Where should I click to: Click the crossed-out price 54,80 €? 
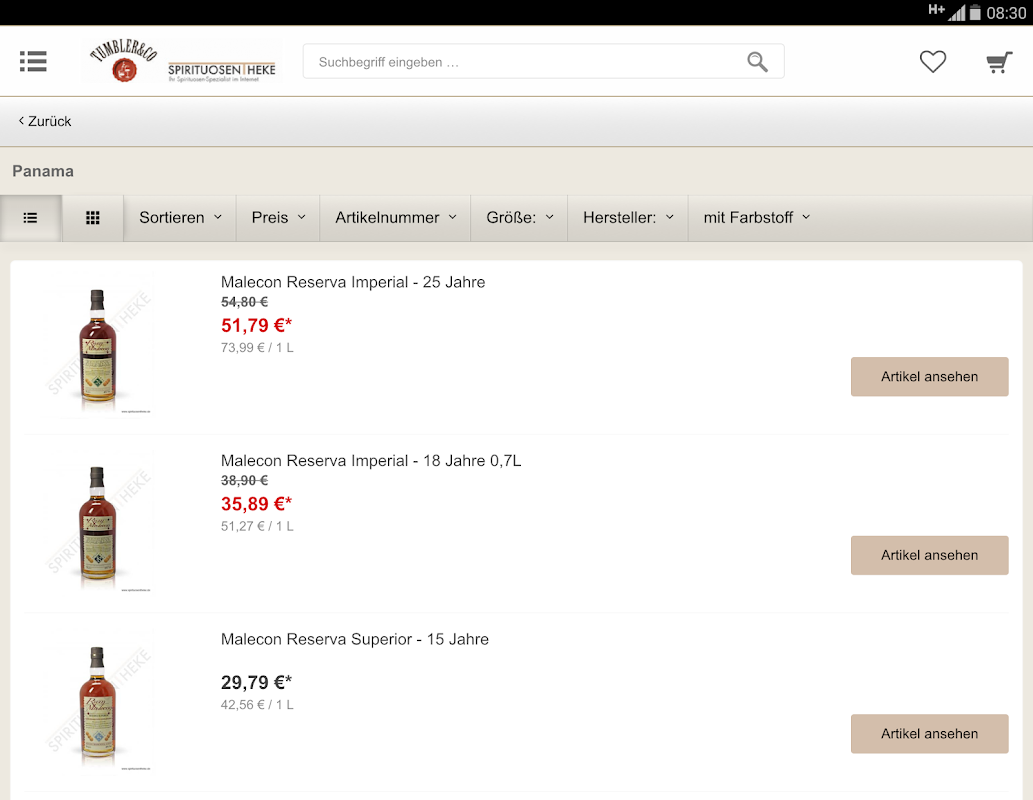(244, 302)
